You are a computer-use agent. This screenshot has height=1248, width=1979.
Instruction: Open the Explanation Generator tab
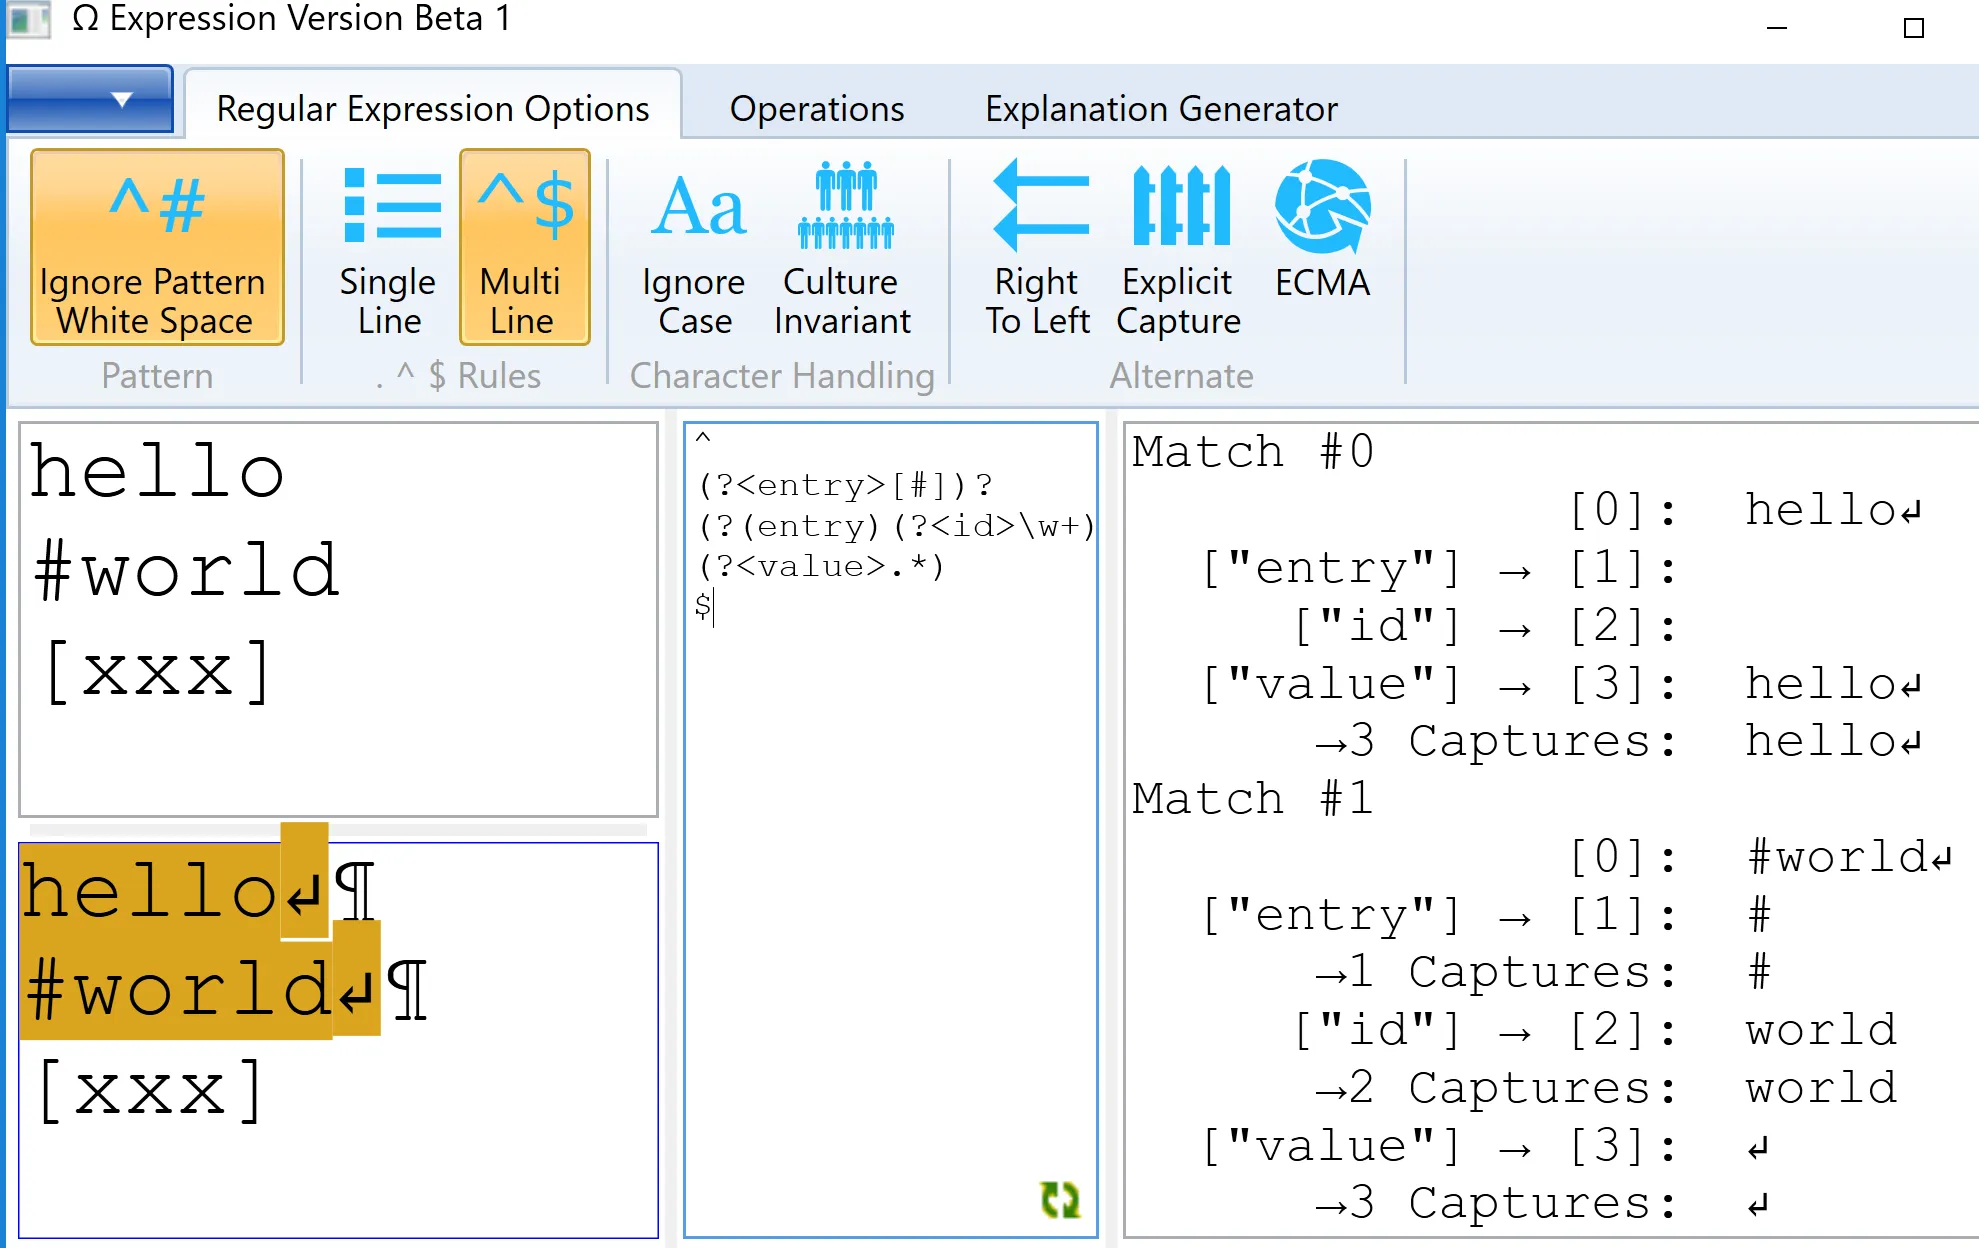1160,108
